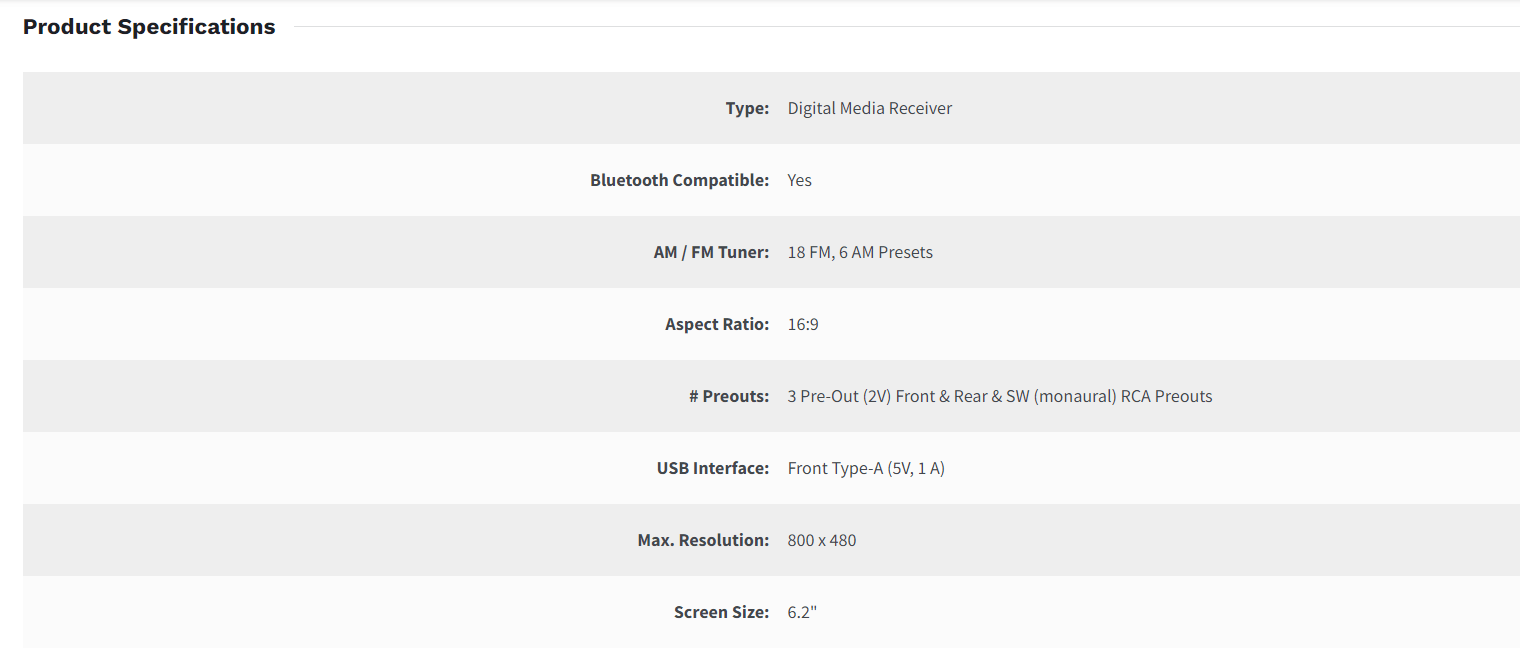
Task: Click the "# Preouts:" label
Action: tap(729, 396)
